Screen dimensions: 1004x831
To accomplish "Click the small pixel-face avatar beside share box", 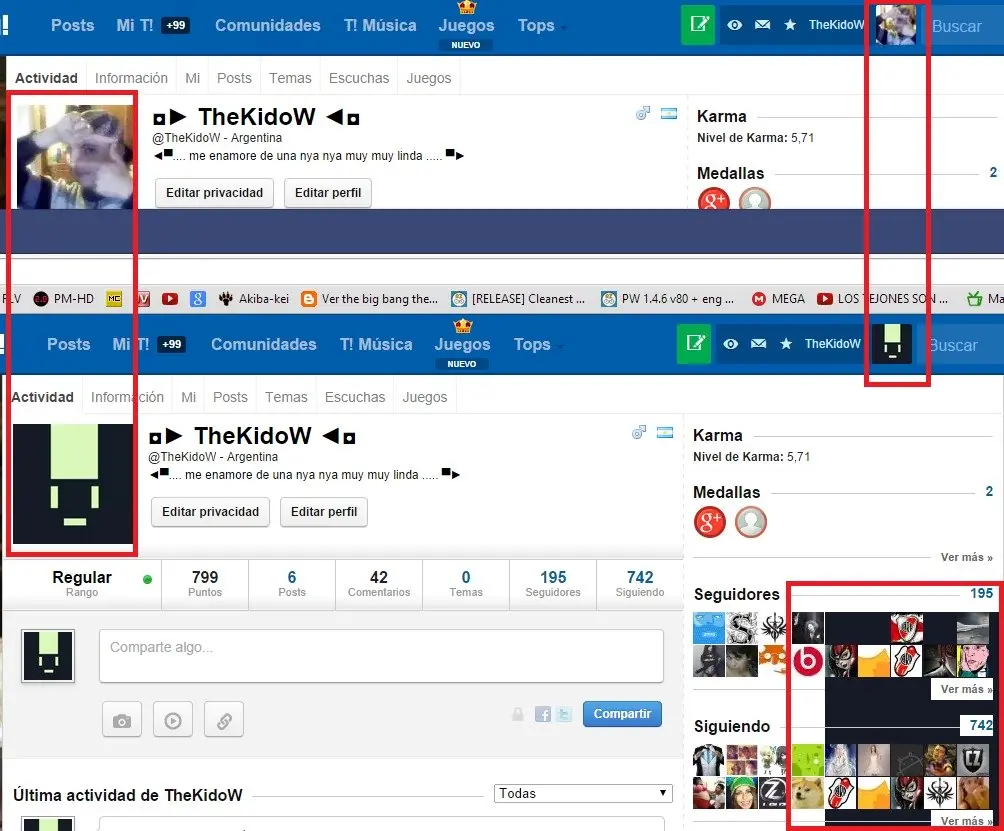I will point(48,656).
